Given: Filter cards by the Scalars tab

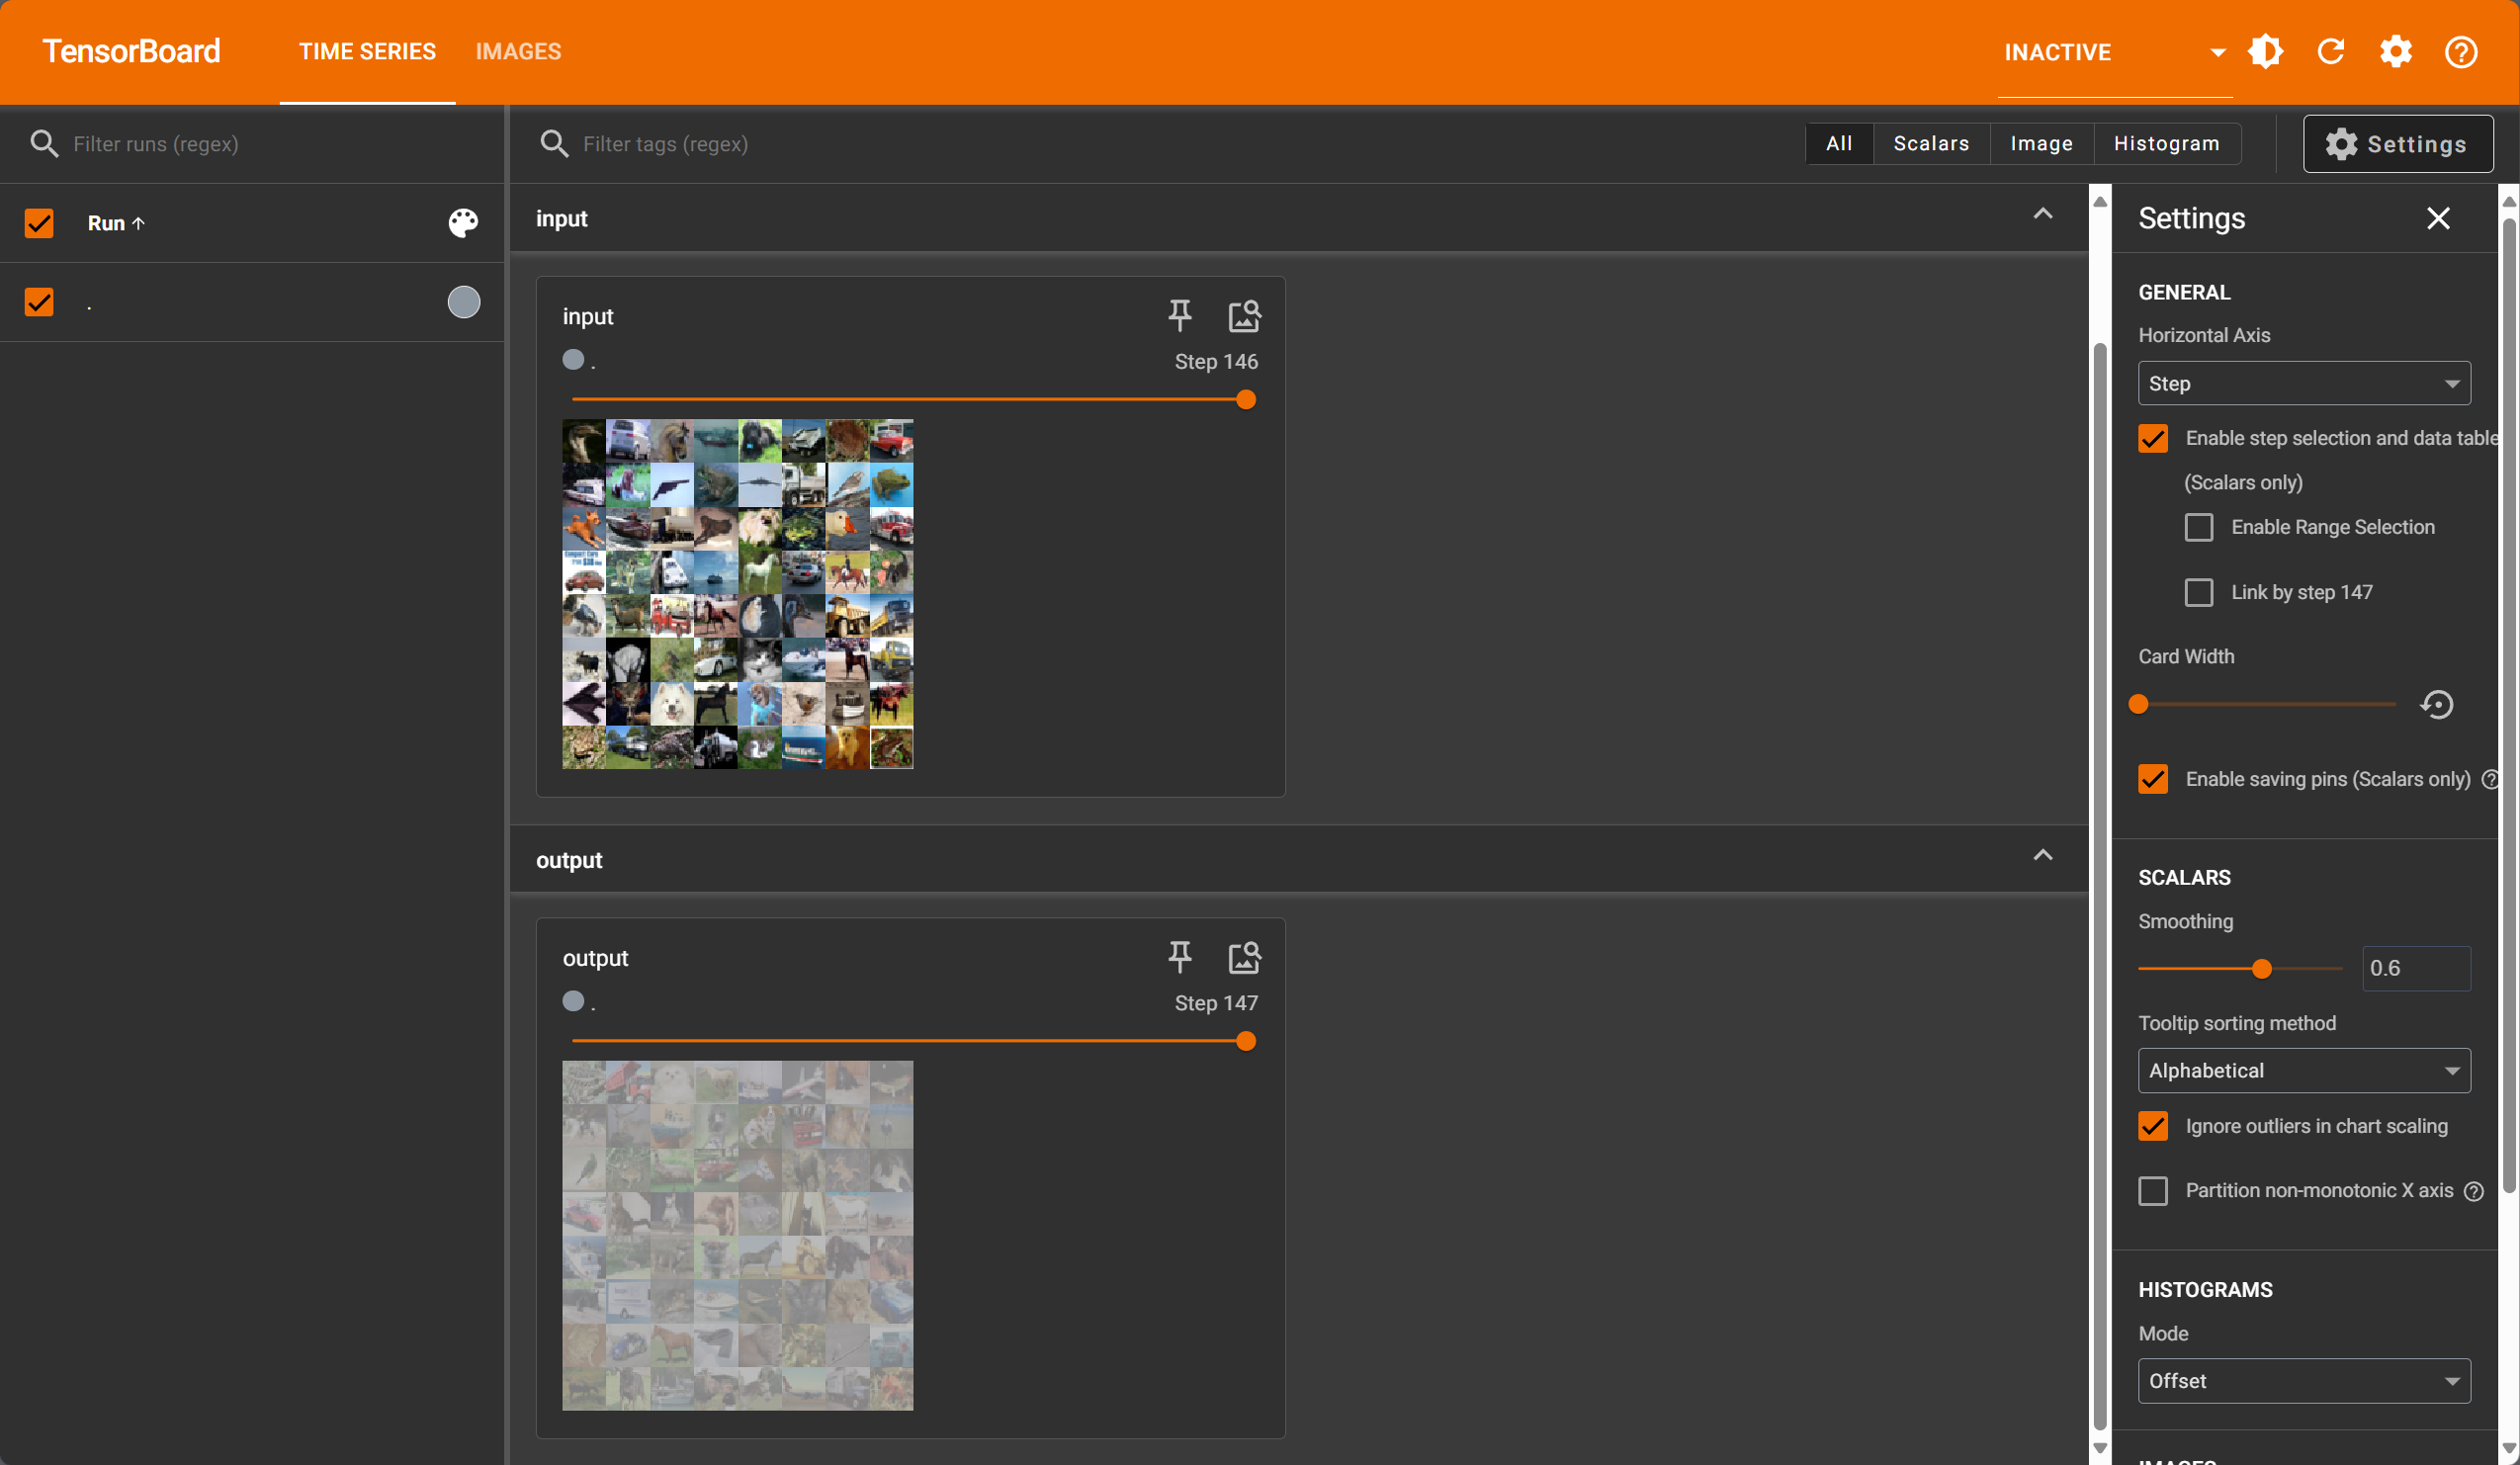Looking at the screenshot, I should (x=1930, y=143).
